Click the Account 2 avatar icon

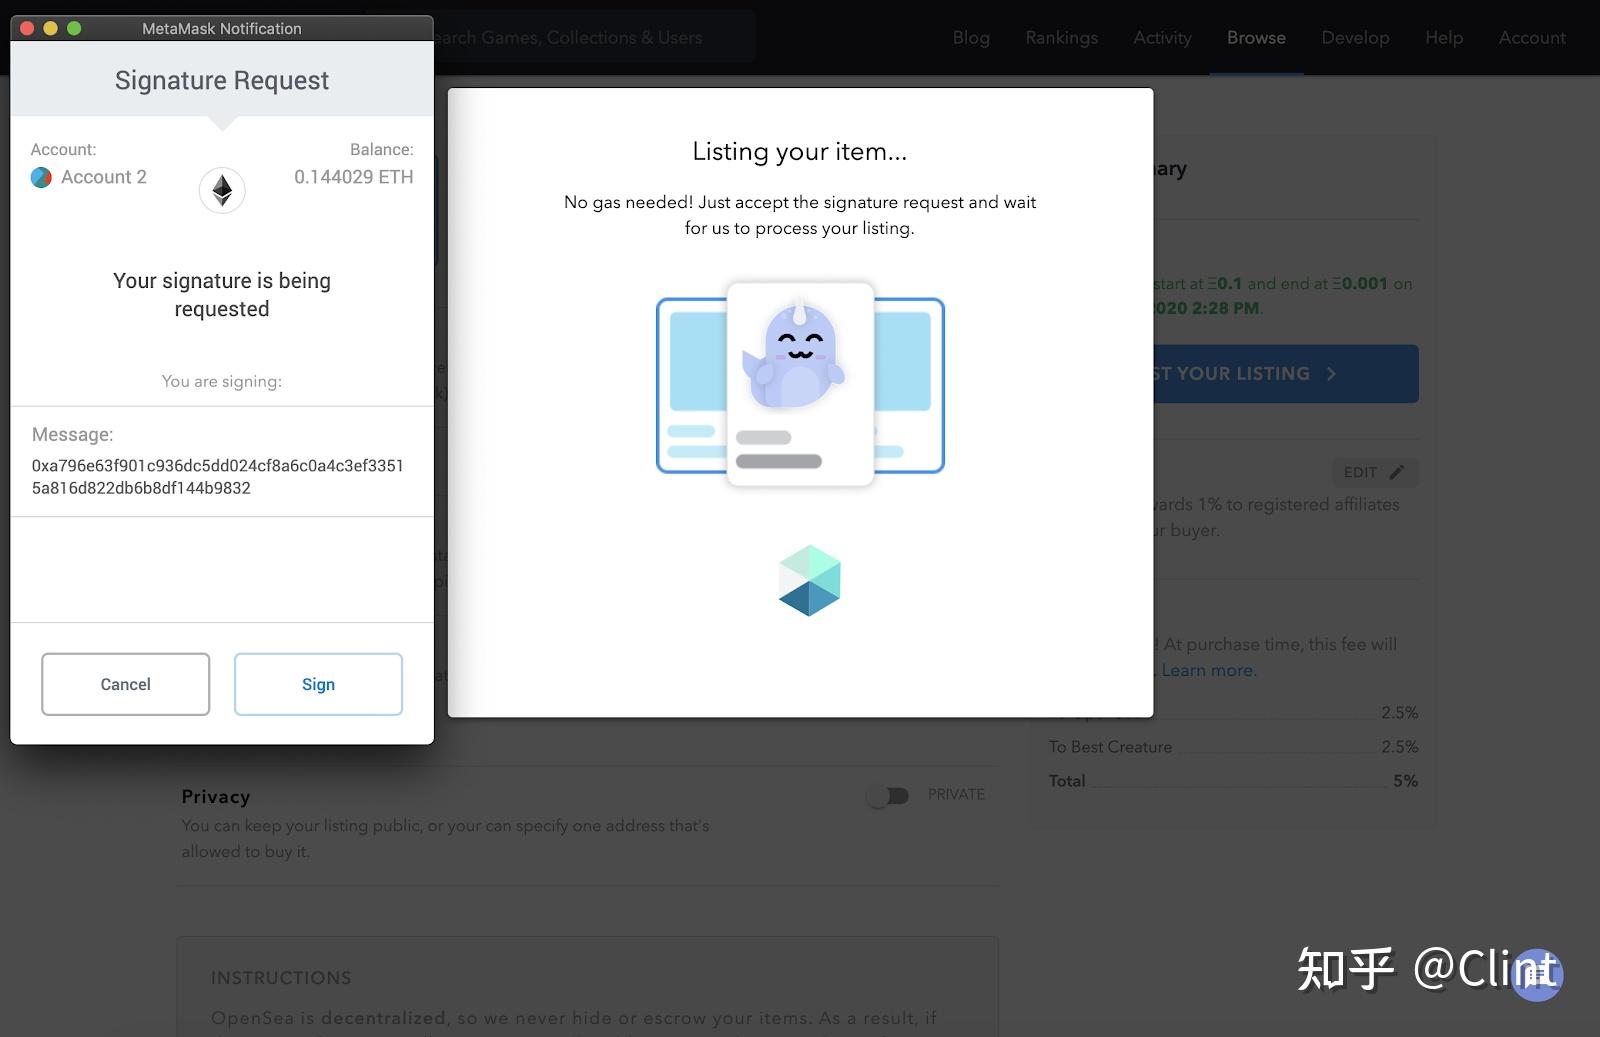(40, 177)
